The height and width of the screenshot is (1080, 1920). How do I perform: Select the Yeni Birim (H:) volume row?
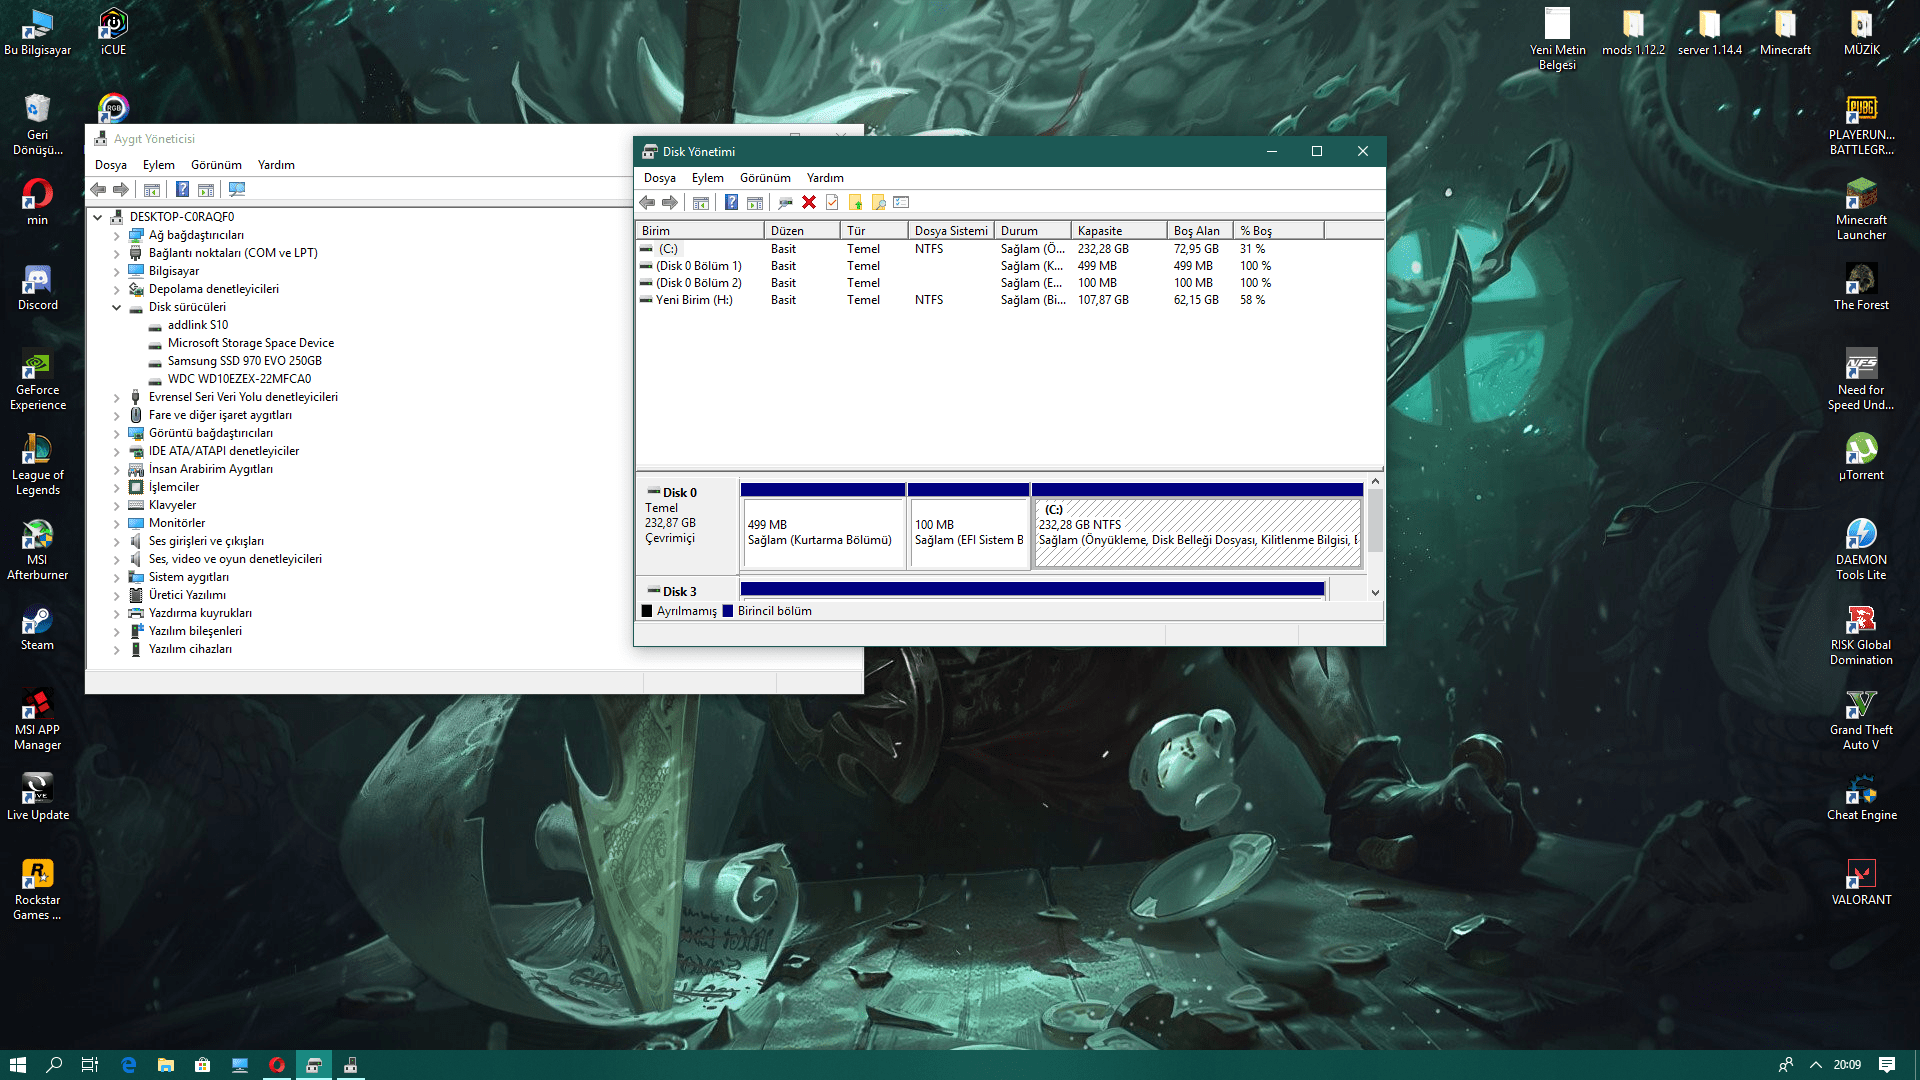coord(694,300)
